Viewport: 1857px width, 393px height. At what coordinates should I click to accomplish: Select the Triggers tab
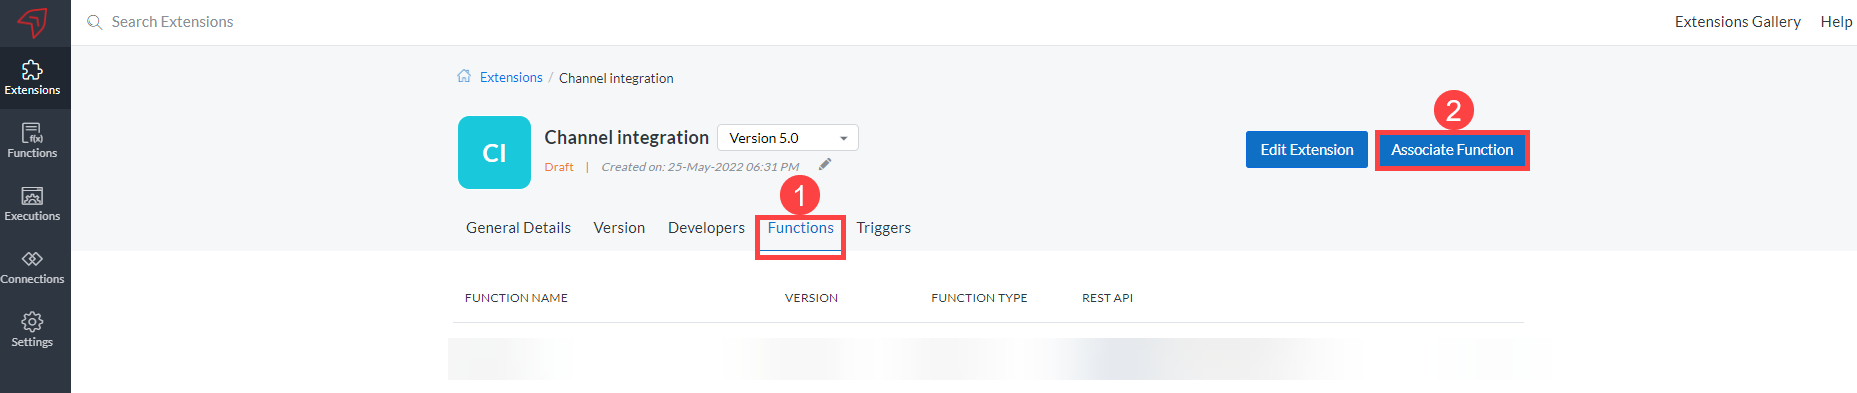884,228
